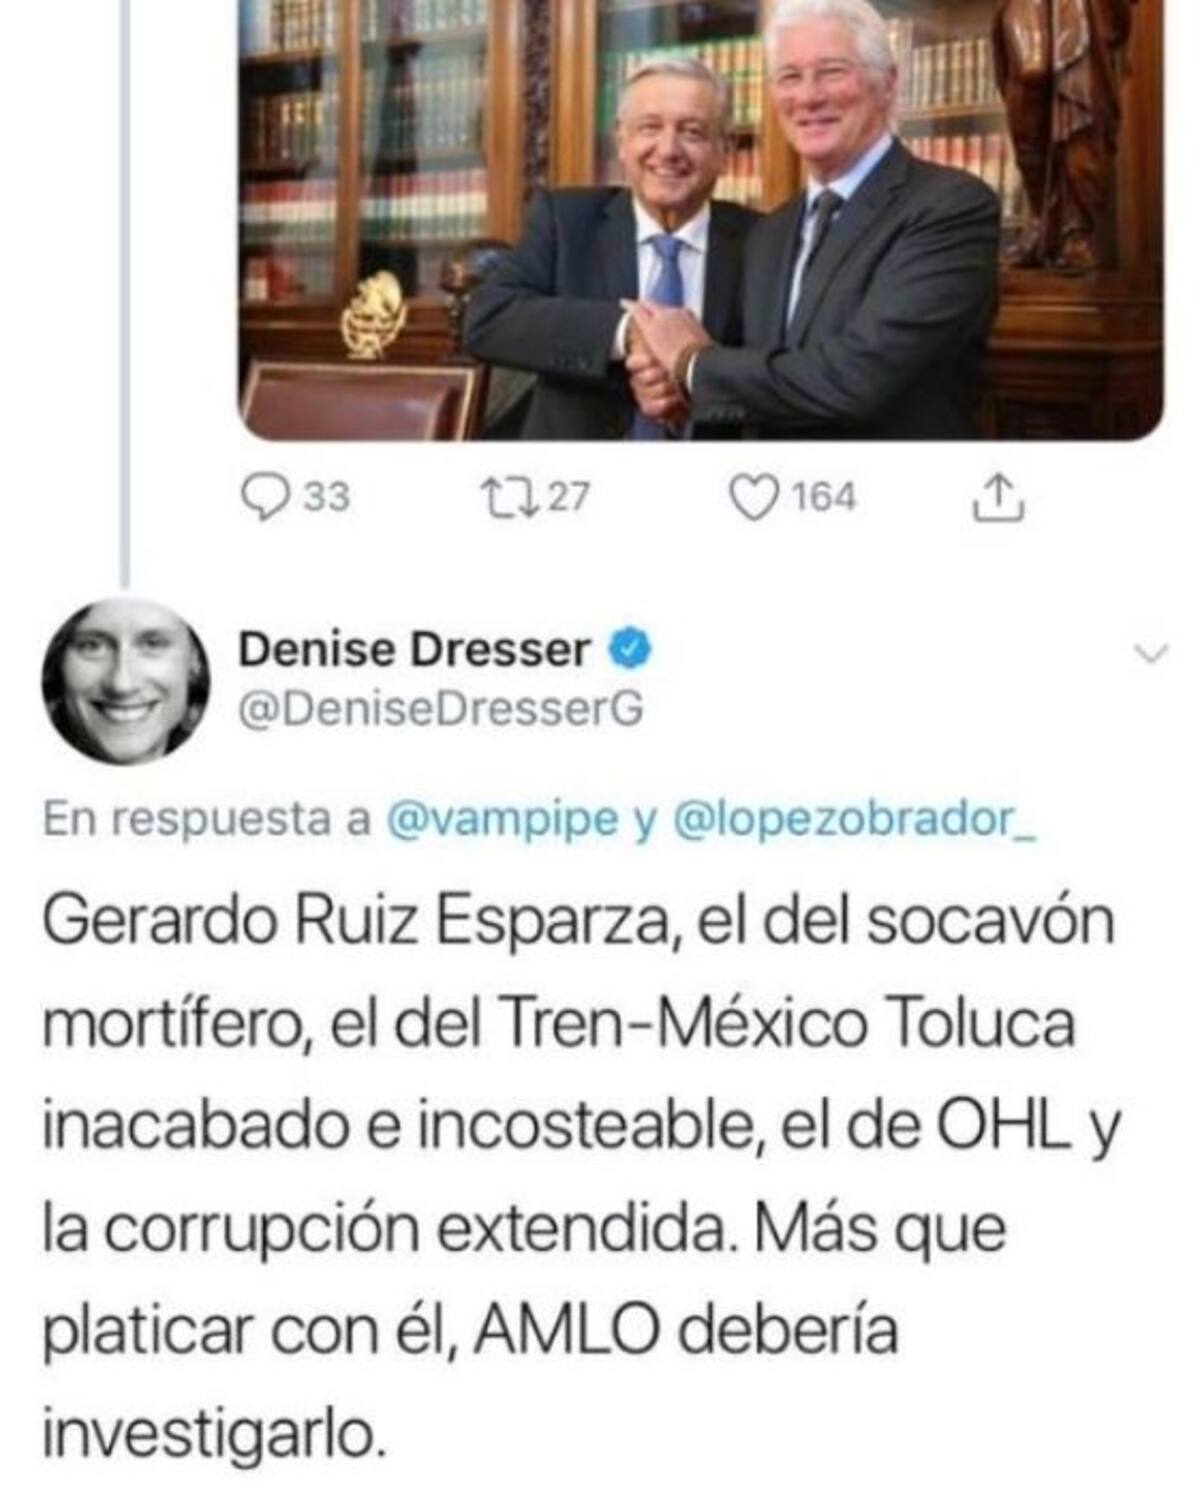Click the reply count 33
Viewport: 1200px width, 1510px height.
pyautogui.click(x=326, y=497)
